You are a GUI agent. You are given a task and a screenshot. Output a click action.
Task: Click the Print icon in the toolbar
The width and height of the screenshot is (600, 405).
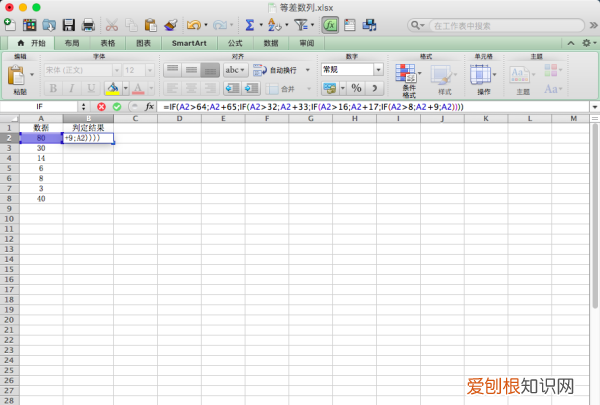88,24
